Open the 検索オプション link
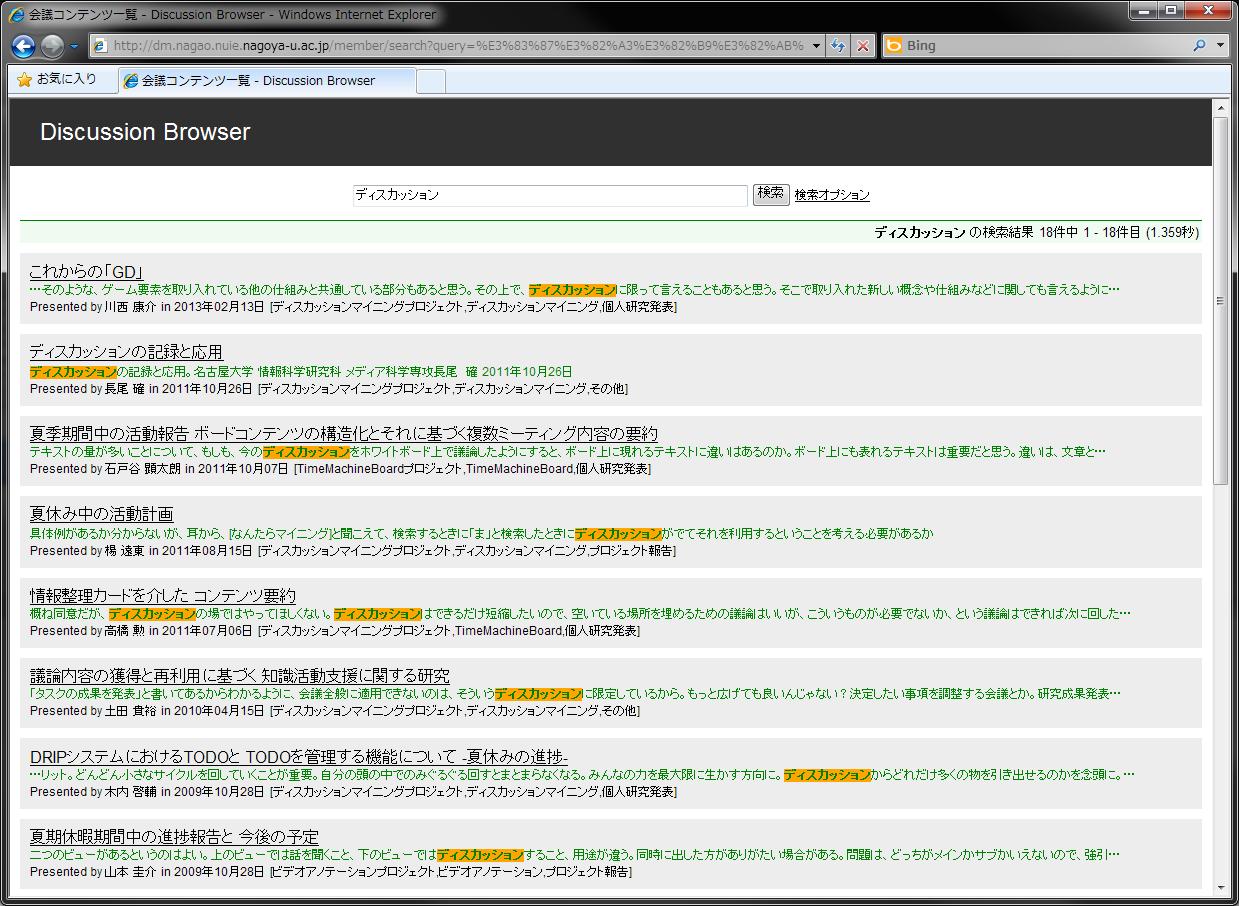The height and width of the screenshot is (906, 1239). [832, 195]
